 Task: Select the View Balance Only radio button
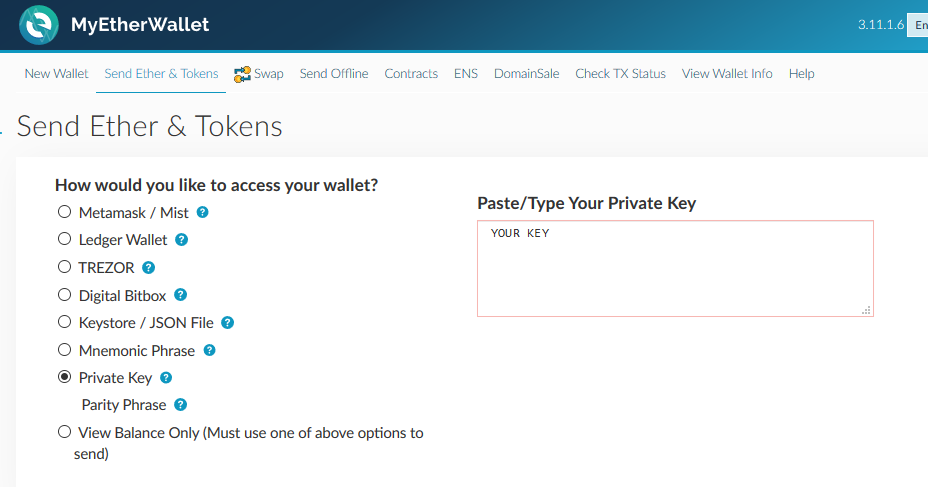coord(65,432)
